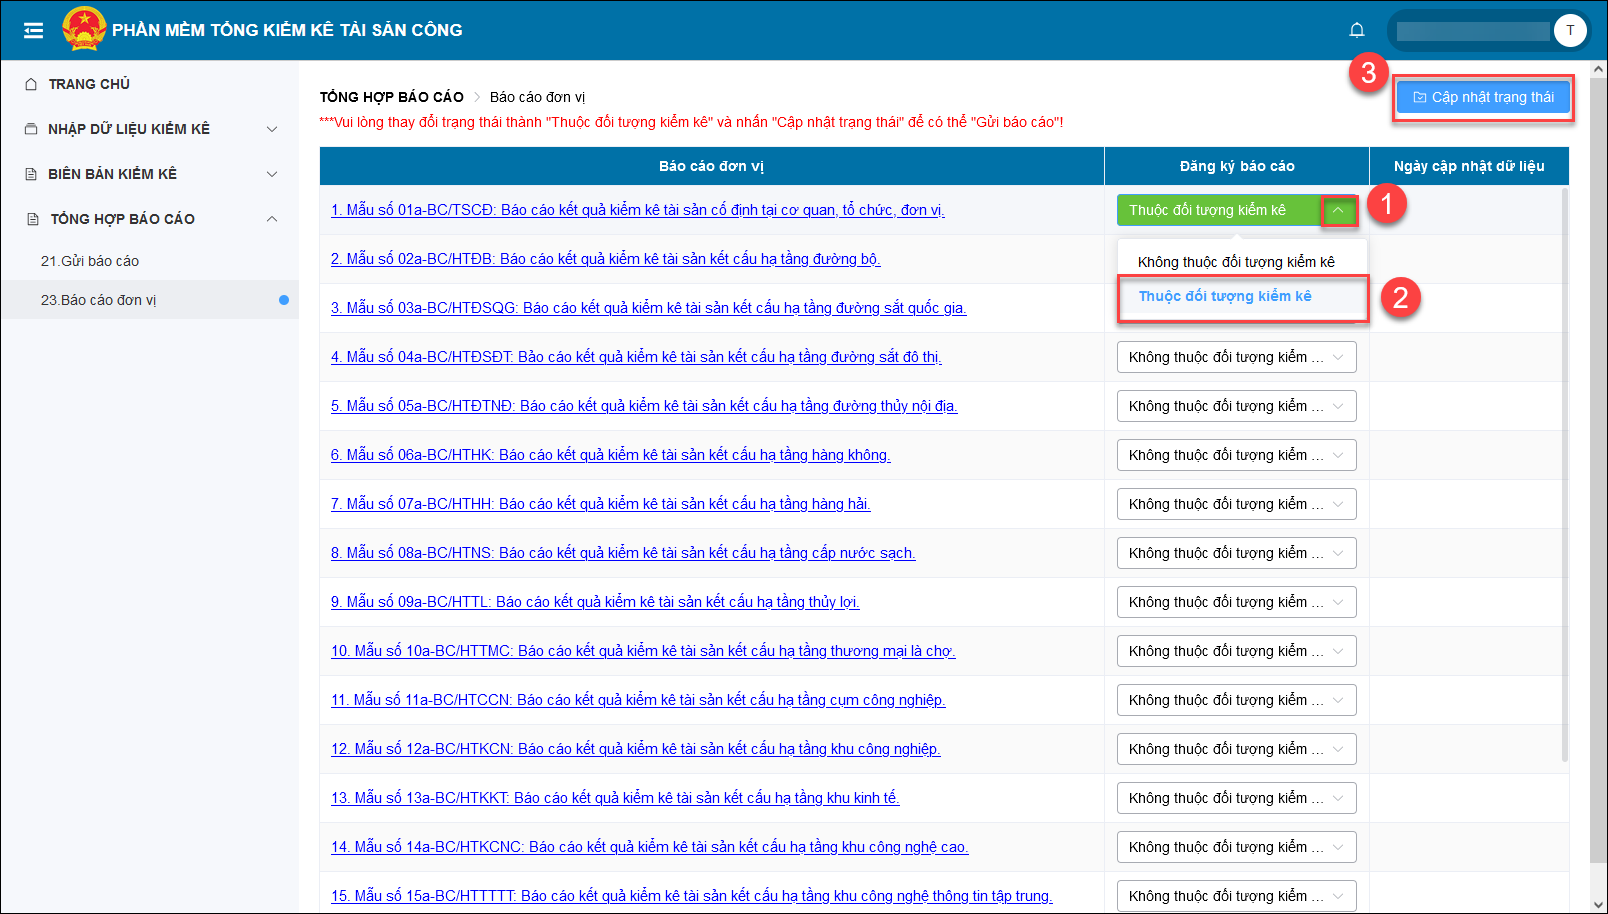Viewport: 1608px width, 914px height.
Task: Select the 23.Báo cáo đơn vị submenu item
Action: pos(150,300)
